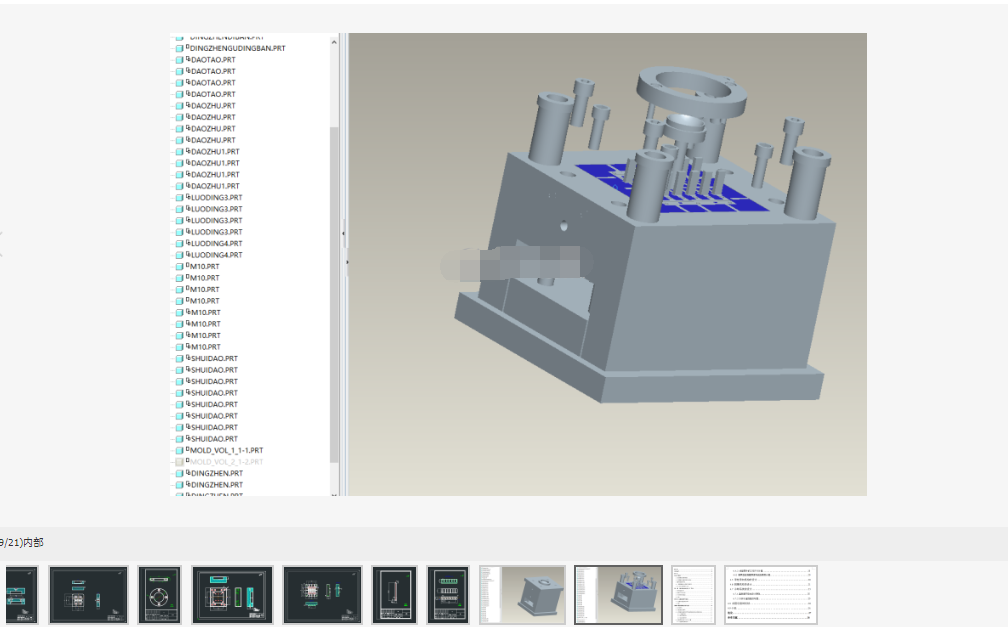Select DINGZHENGUDINGBAN.PRT in the model tree
This screenshot has height=627, width=1008.
237,48
